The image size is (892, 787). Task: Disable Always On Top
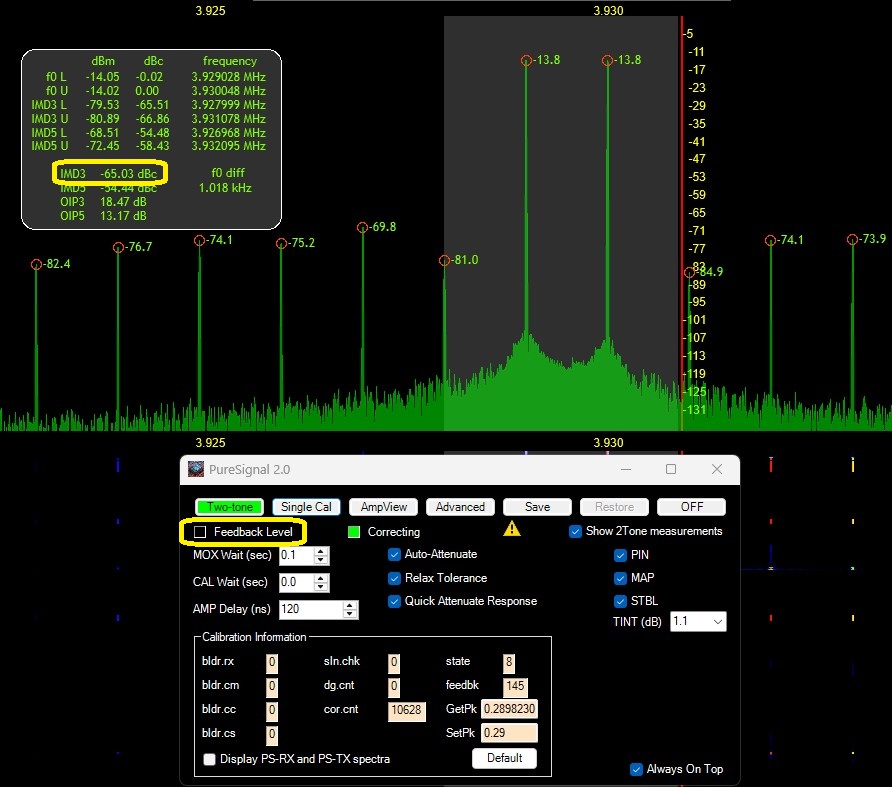pyautogui.click(x=636, y=769)
